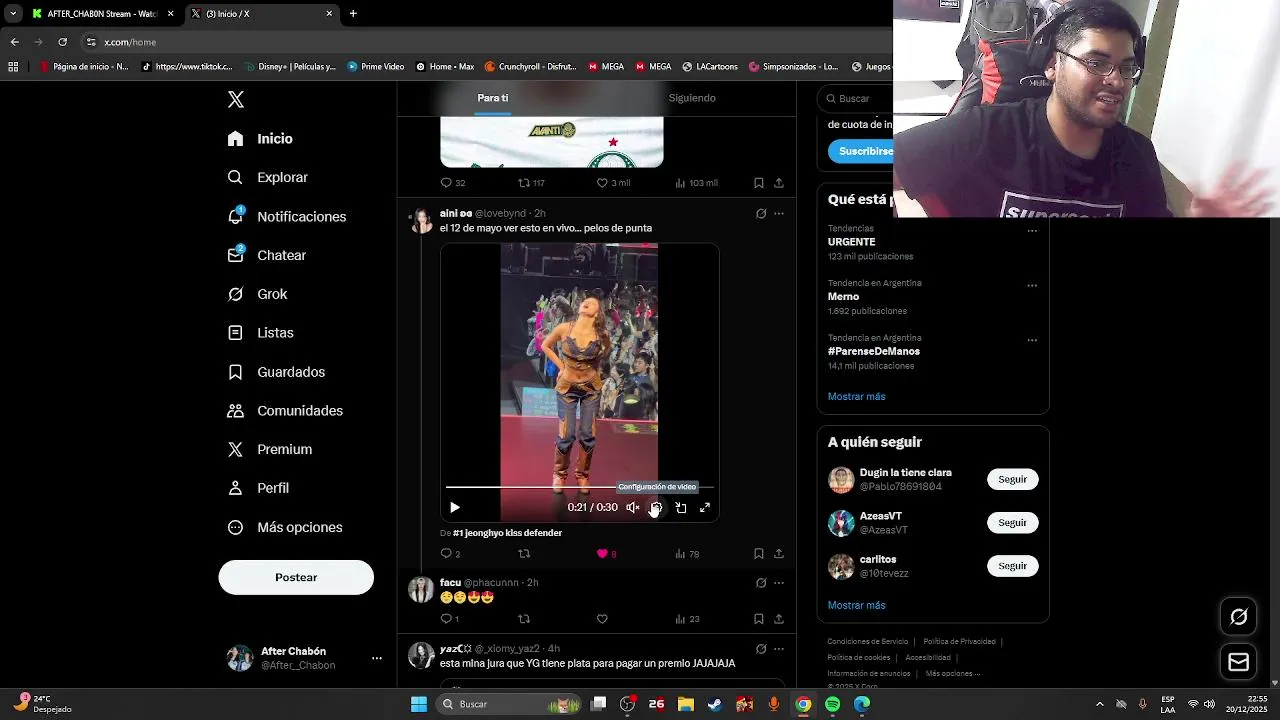The width and height of the screenshot is (1280, 720).
Task: Reload the browser page
Action: [62, 42]
